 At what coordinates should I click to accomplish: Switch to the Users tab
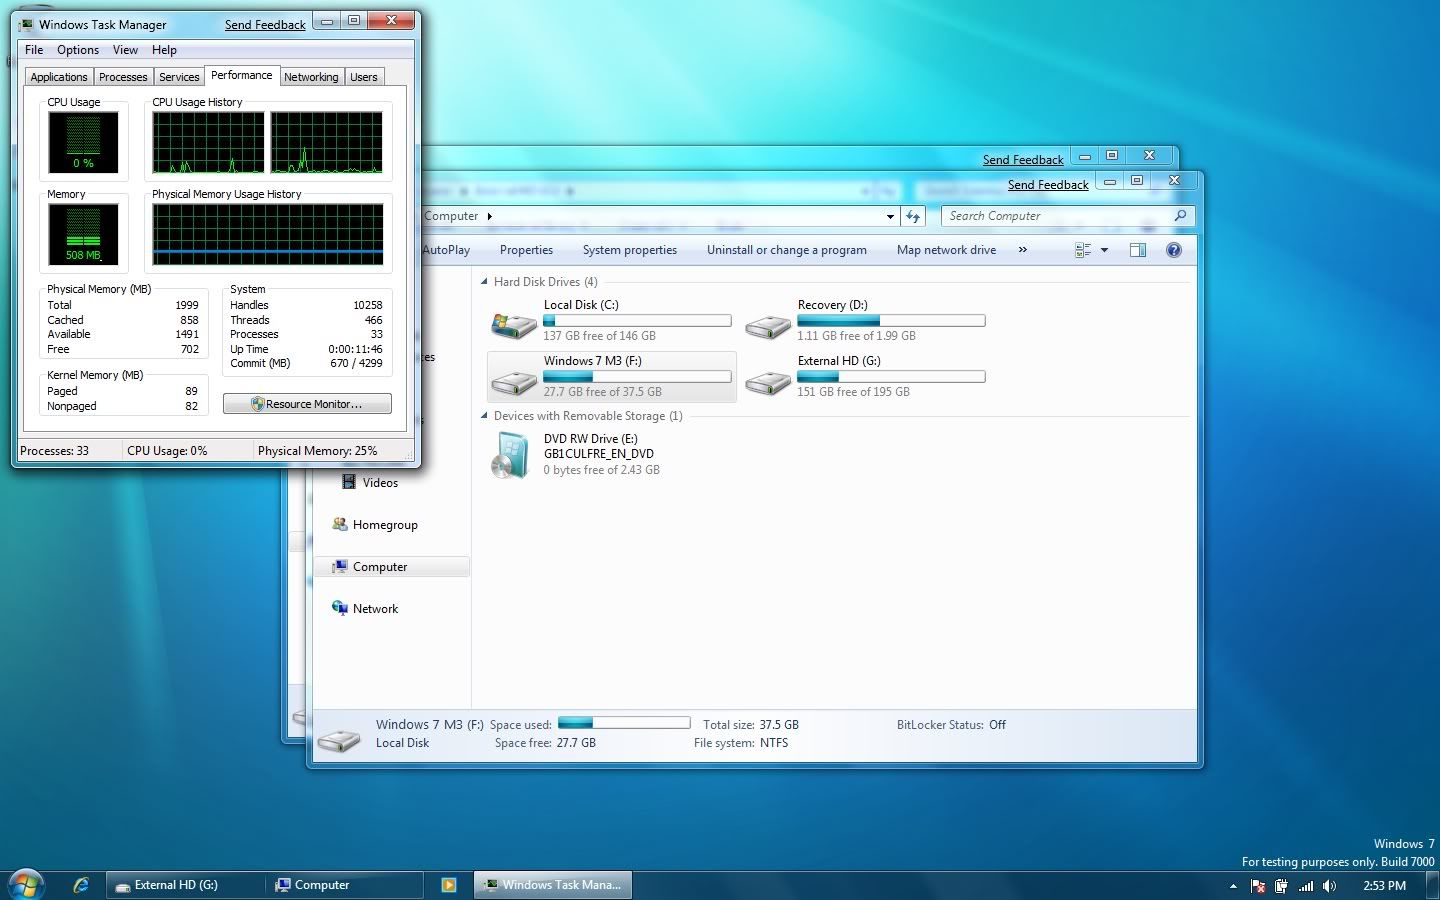364,77
